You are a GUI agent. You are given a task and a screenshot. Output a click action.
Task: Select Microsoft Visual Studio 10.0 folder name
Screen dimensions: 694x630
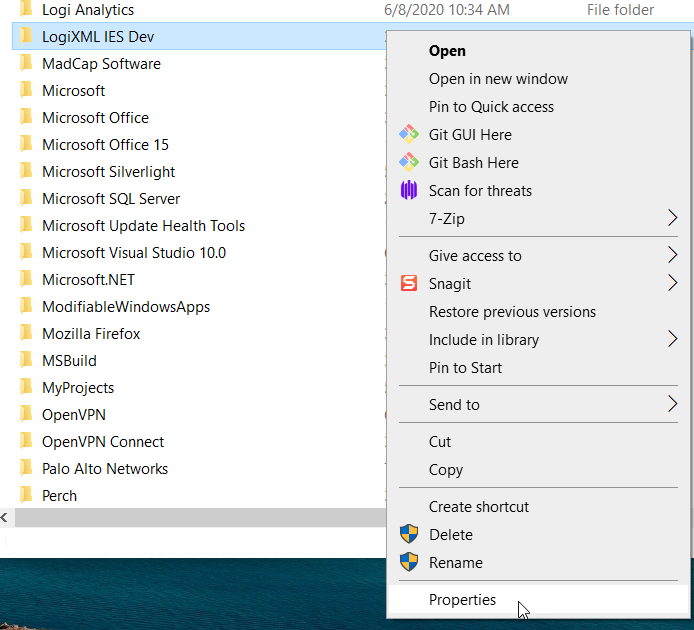[134, 253]
